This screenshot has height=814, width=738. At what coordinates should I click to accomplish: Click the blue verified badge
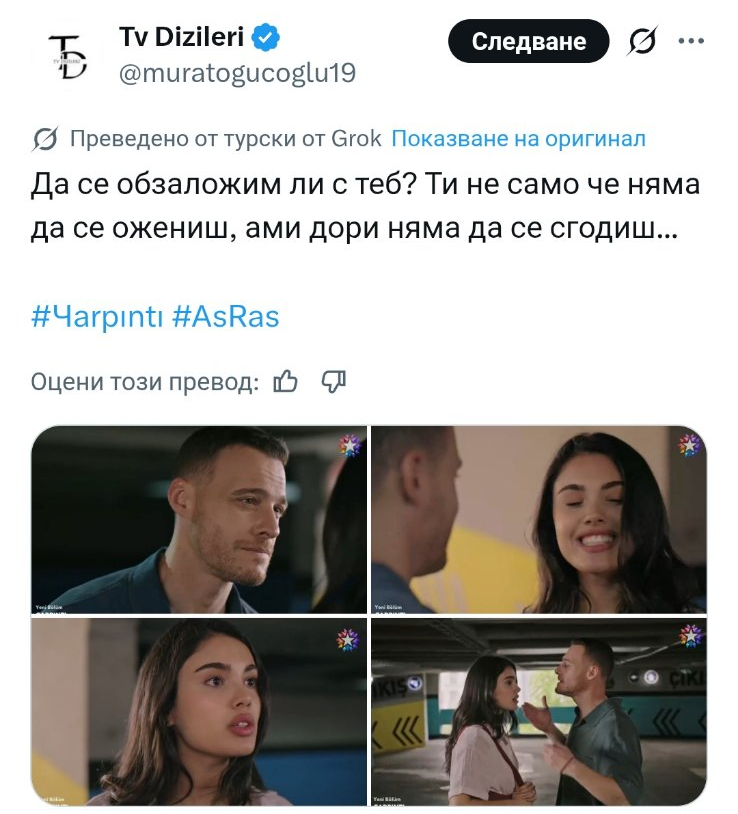pos(266,37)
